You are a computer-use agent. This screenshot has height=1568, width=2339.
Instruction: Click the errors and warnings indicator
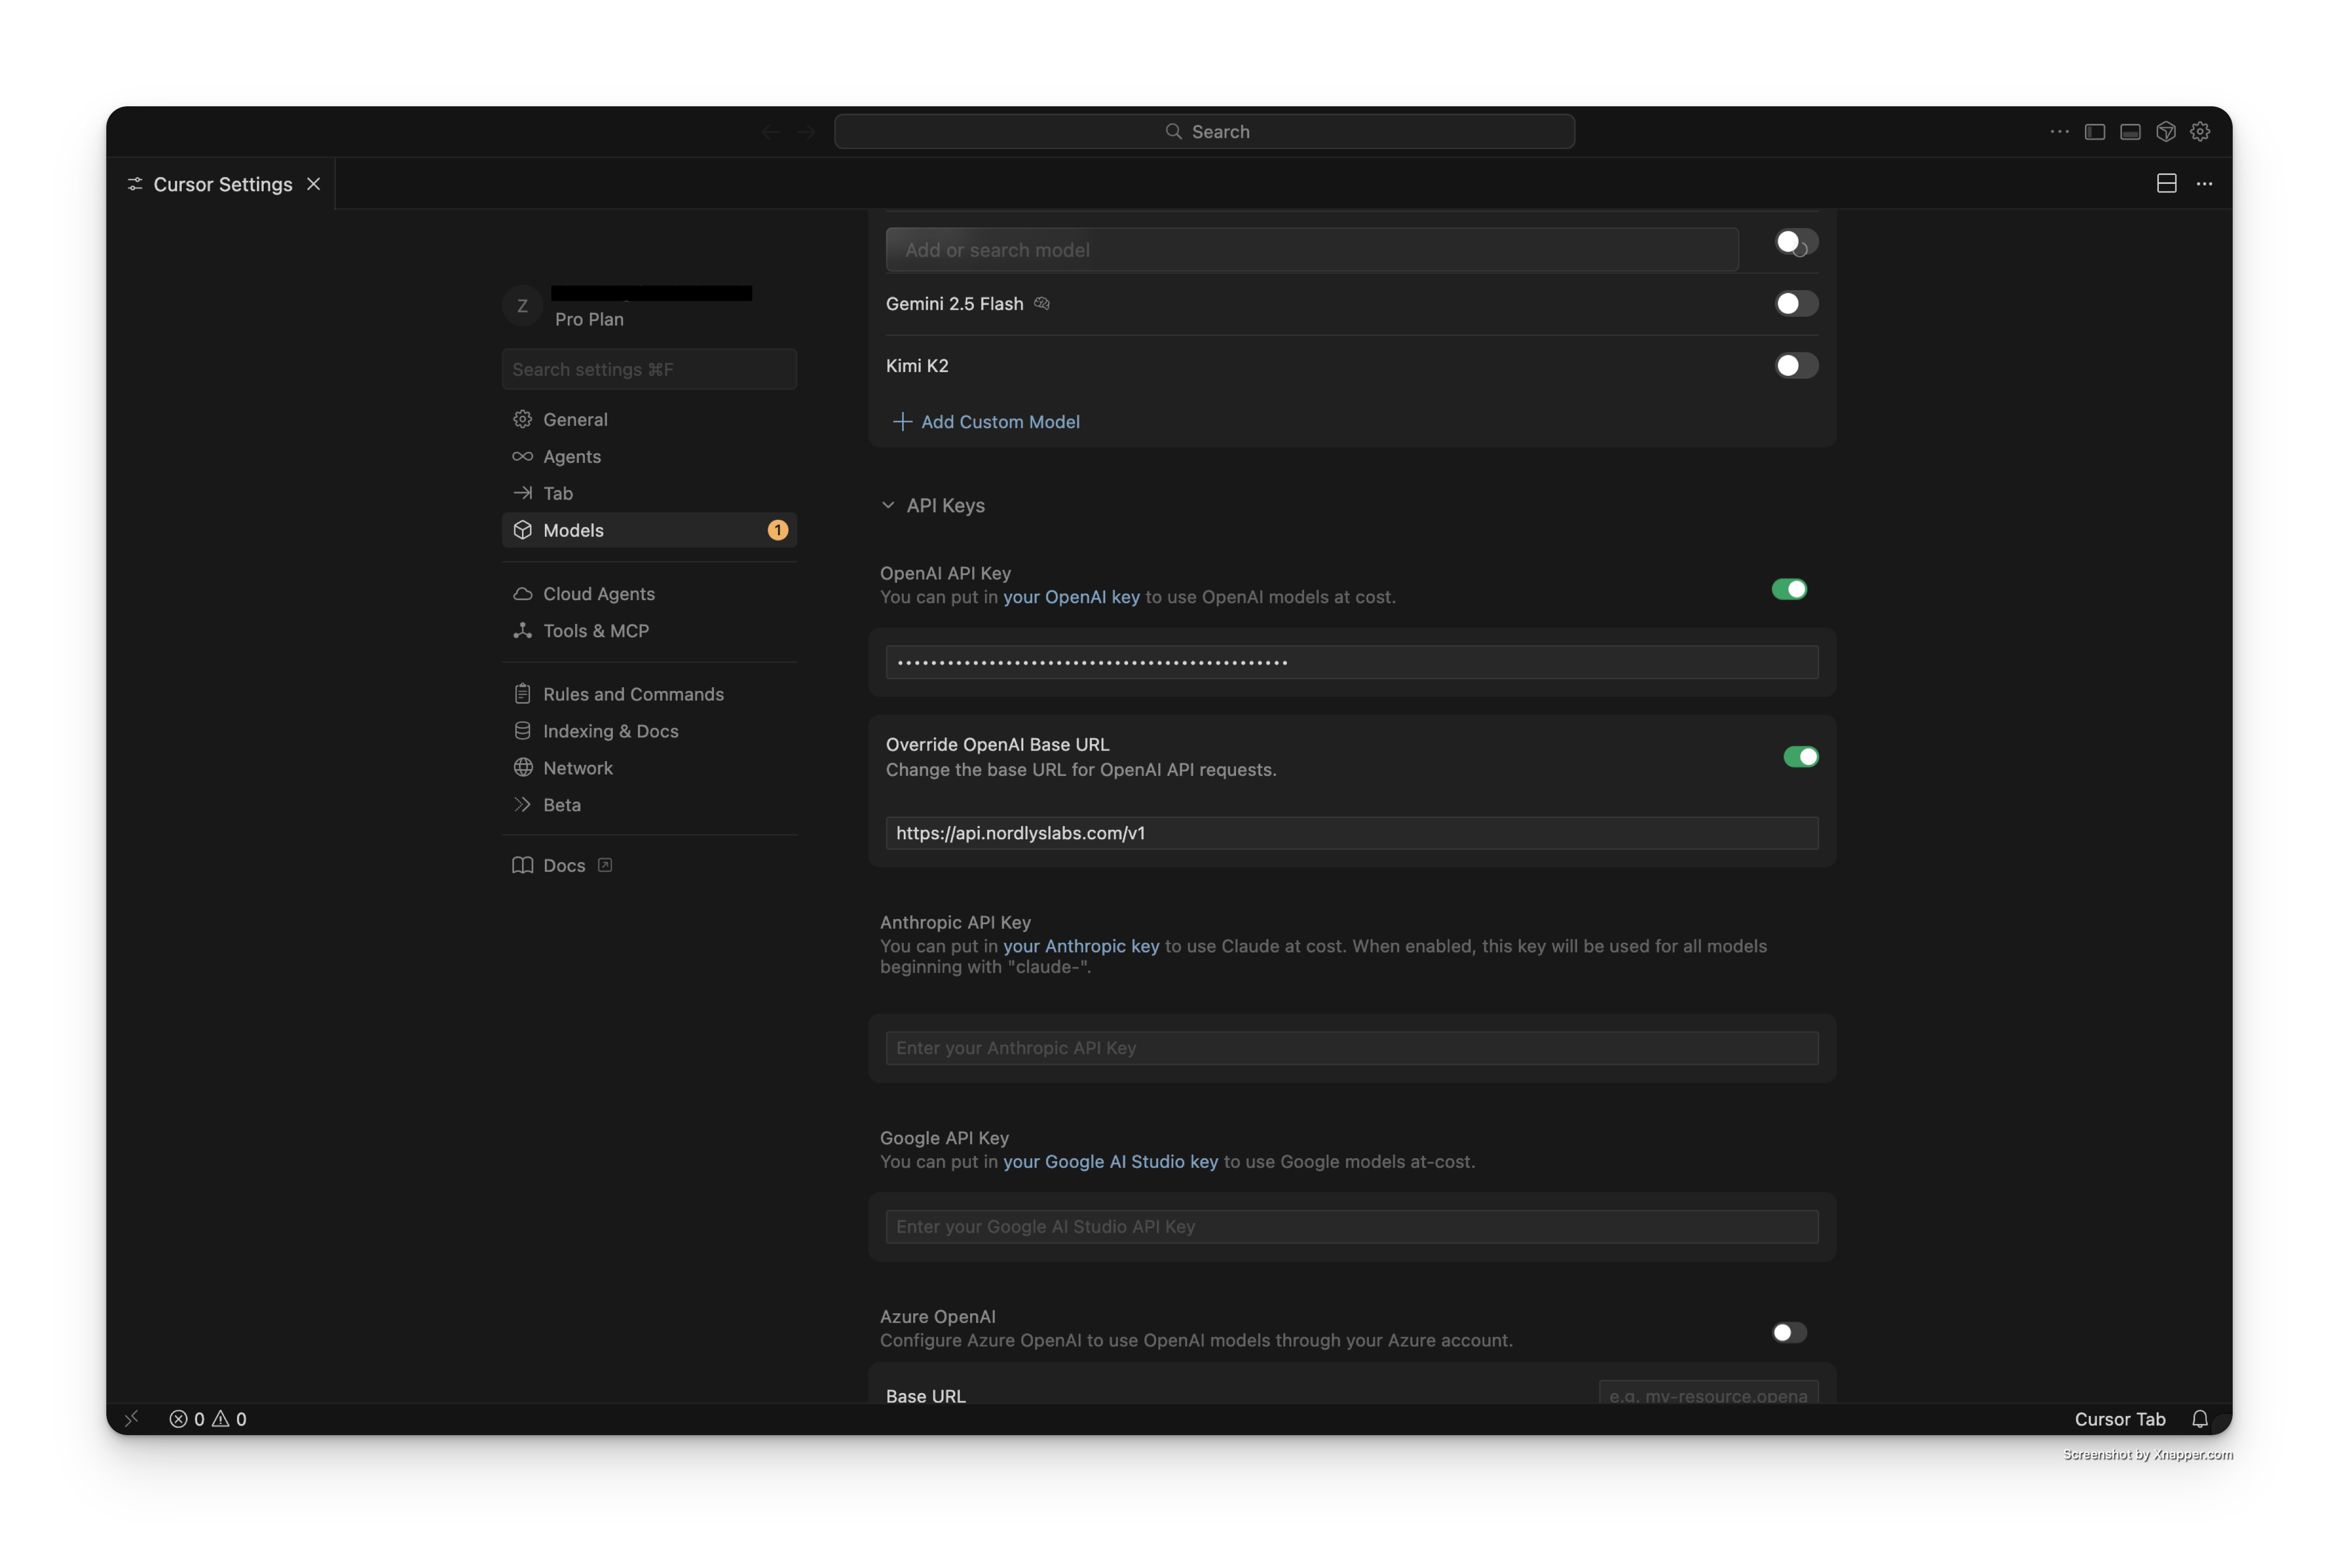click(x=207, y=1419)
